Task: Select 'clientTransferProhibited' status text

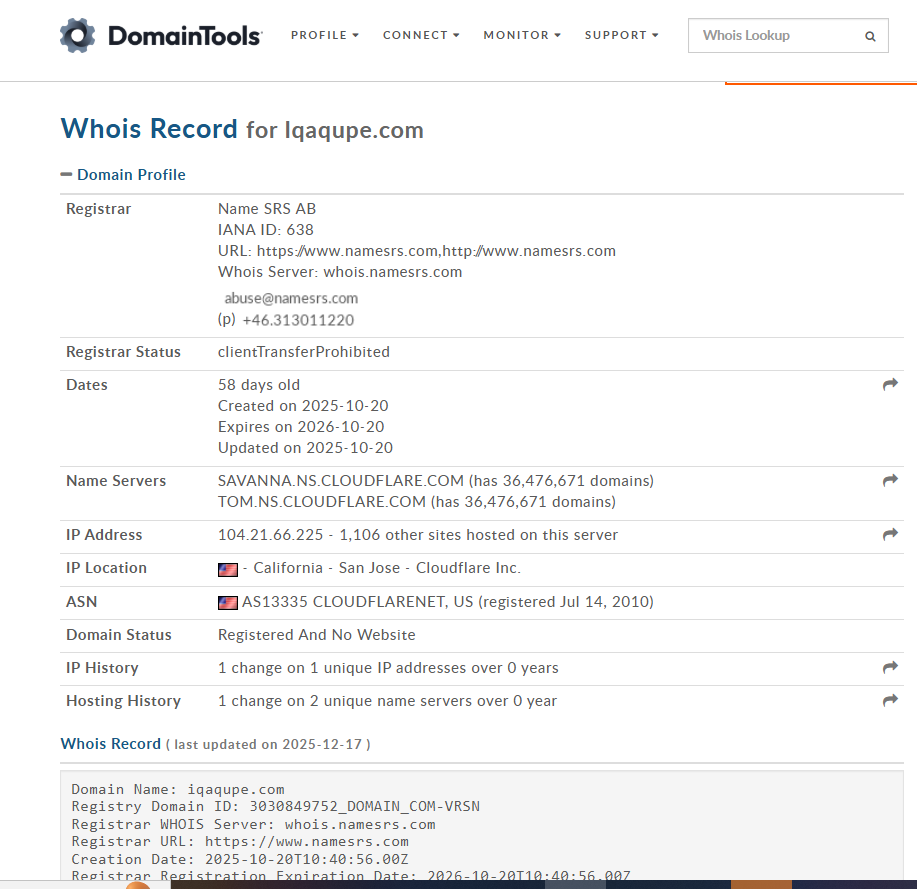Action: pos(304,352)
